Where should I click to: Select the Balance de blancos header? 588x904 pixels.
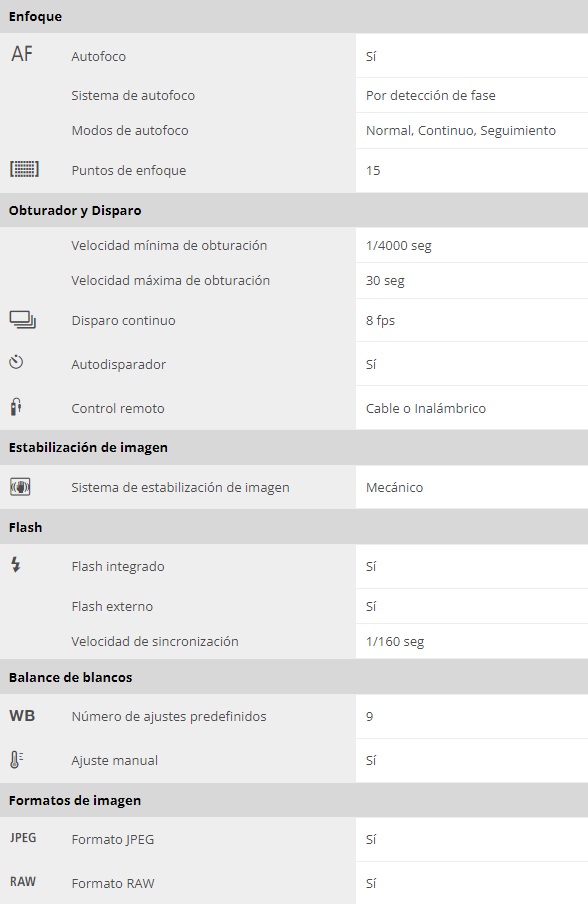(70, 677)
